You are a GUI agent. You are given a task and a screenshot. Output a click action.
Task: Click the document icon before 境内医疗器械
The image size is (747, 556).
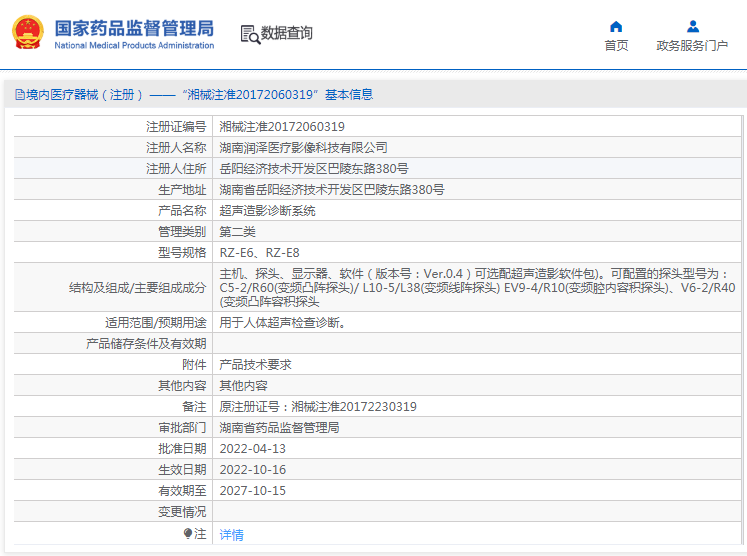coord(19,95)
